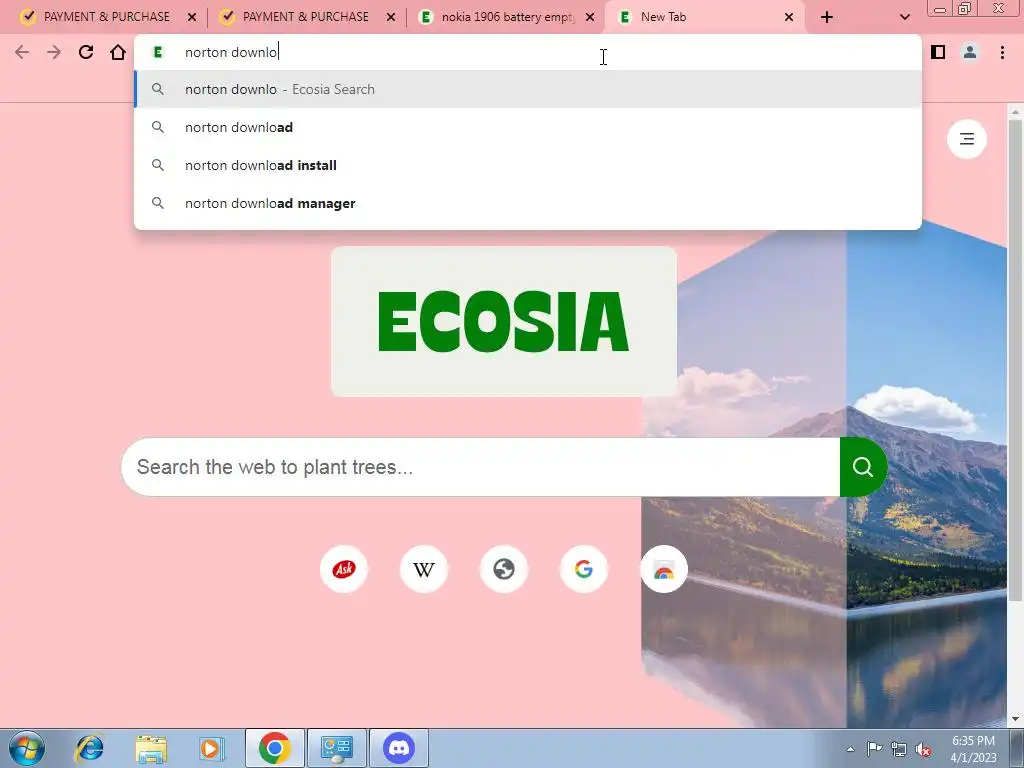This screenshot has height=768, width=1024.
Task: Open the home page via house icon
Action: pos(118,52)
